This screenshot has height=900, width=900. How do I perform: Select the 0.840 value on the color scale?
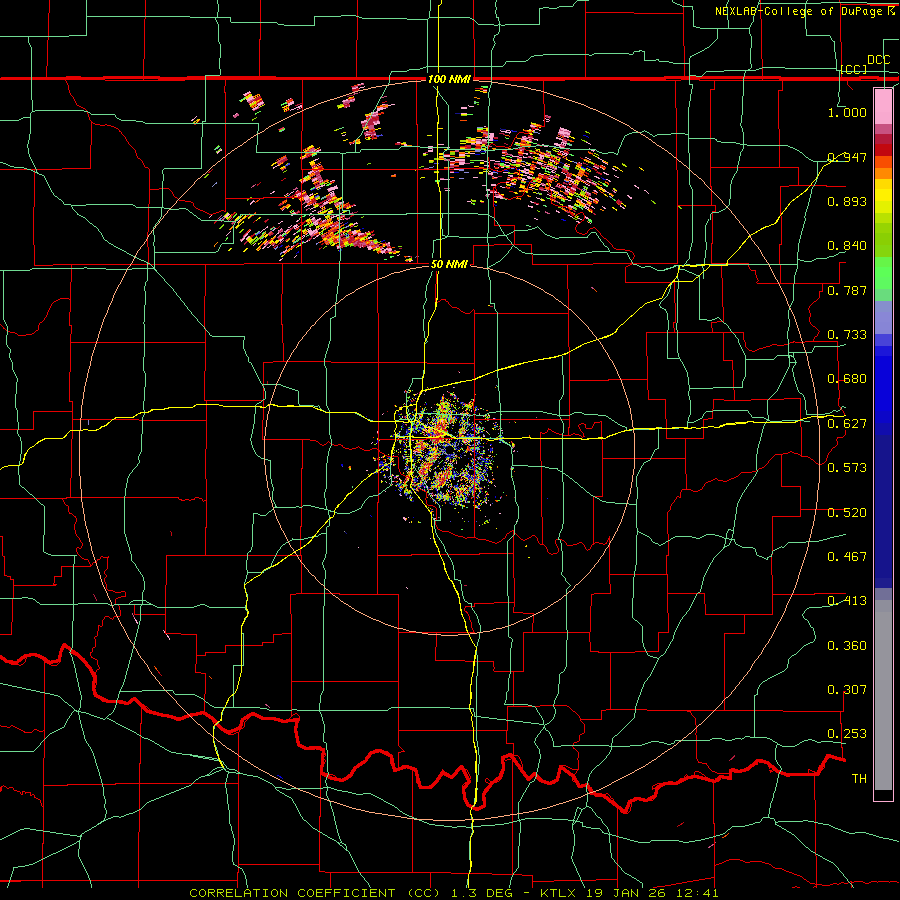pyautogui.click(x=847, y=246)
